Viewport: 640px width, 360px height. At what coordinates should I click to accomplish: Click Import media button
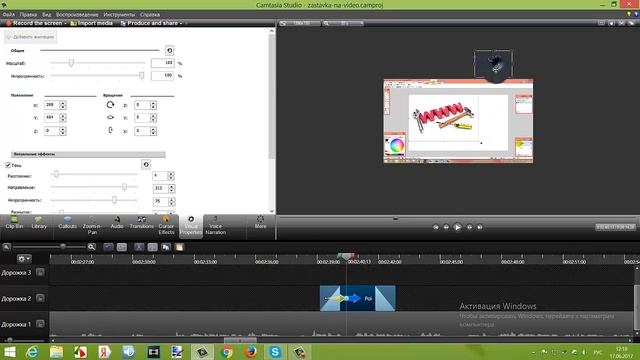coord(91,23)
